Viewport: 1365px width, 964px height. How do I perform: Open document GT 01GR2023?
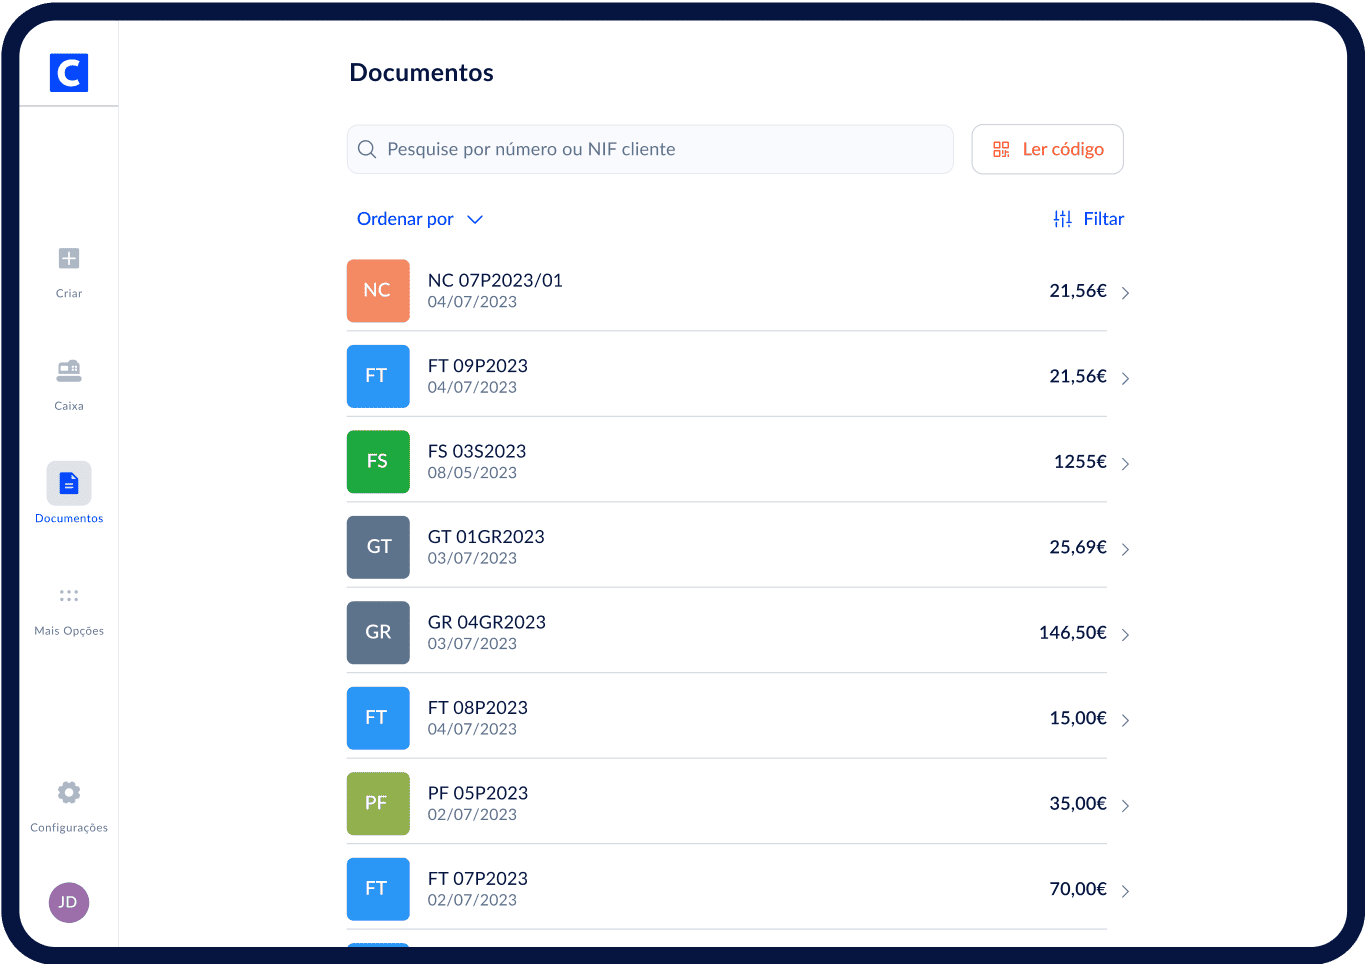tap(486, 537)
